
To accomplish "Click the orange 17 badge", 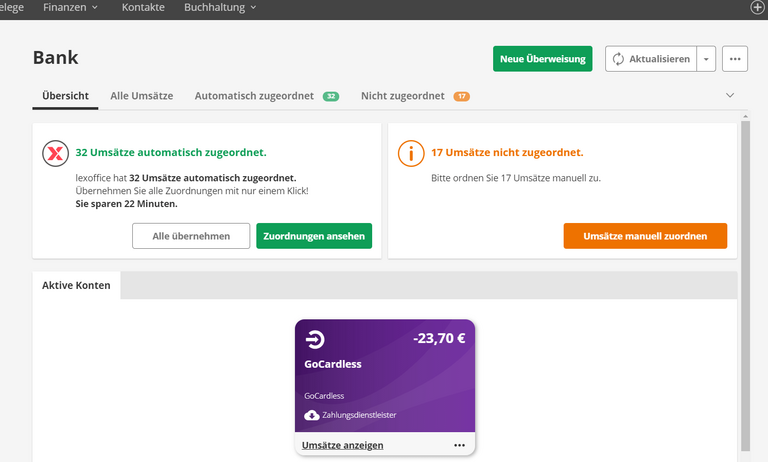I will coord(461,96).
